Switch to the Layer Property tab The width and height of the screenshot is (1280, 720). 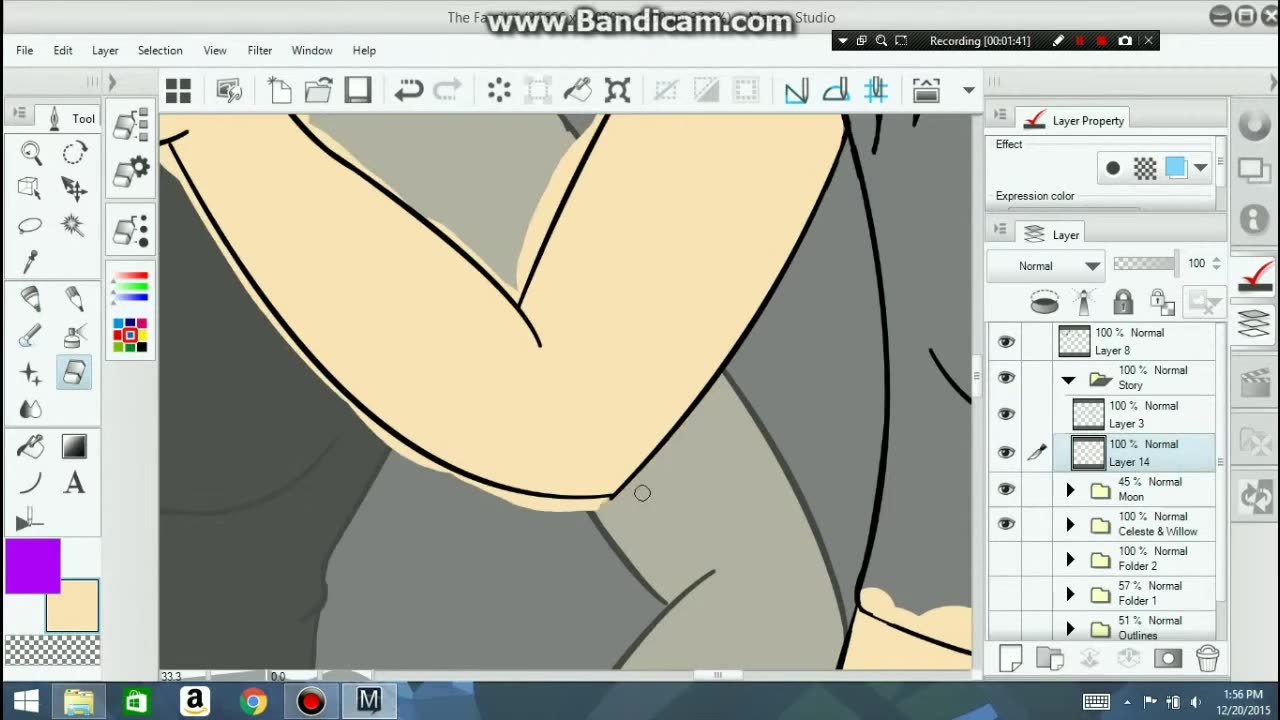(x=1075, y=120)
